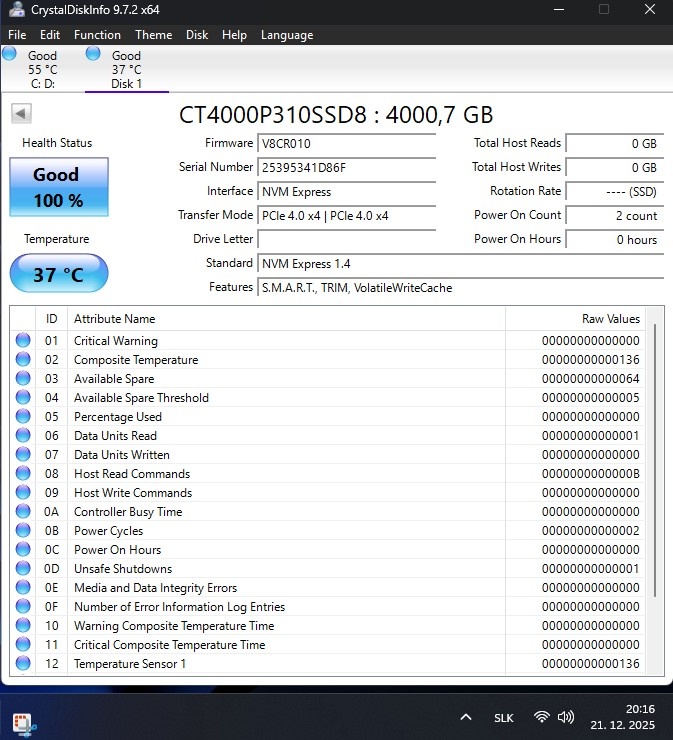Click the status icon for Unsafe Shutdowns

23,568
